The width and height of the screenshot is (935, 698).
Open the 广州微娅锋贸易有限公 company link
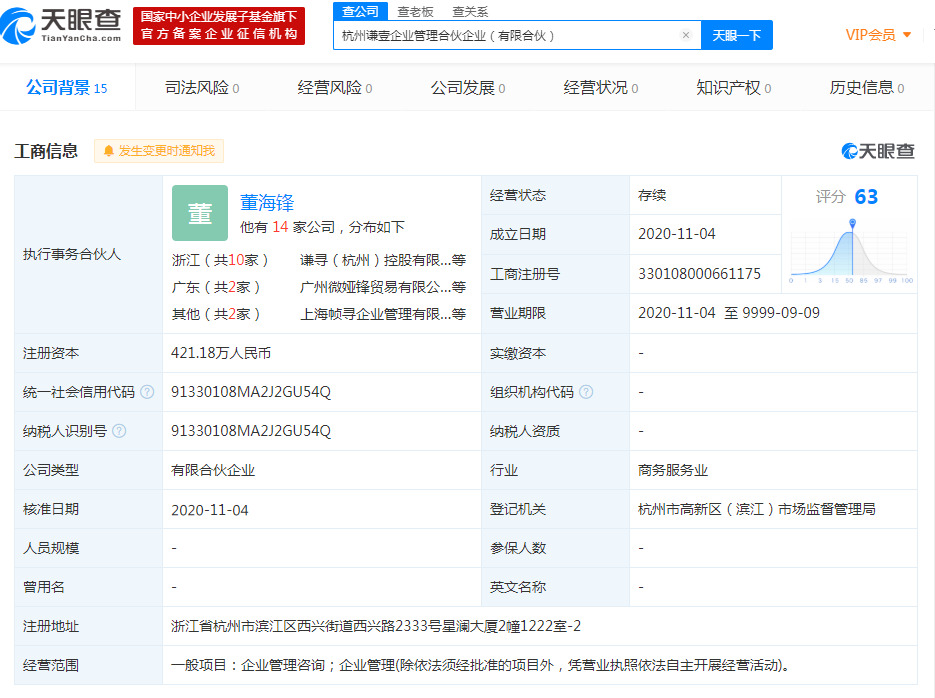383,287
